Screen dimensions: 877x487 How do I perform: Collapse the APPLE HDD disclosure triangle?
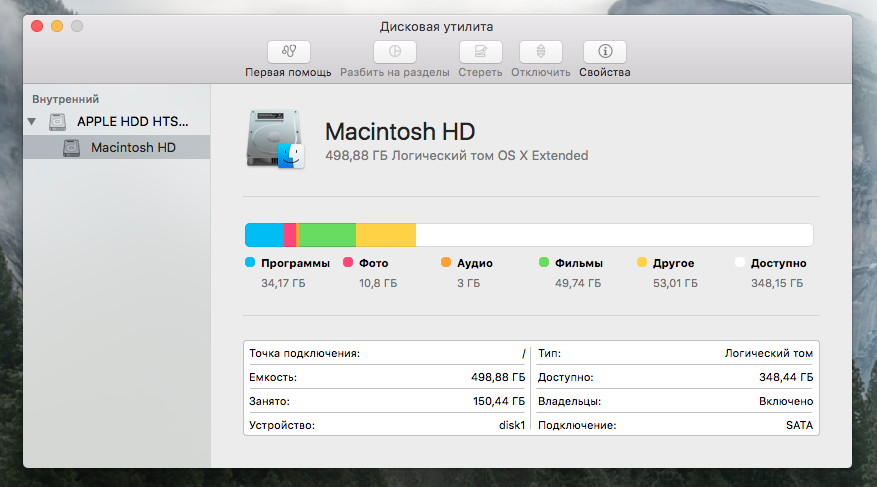tap(33, 122)
